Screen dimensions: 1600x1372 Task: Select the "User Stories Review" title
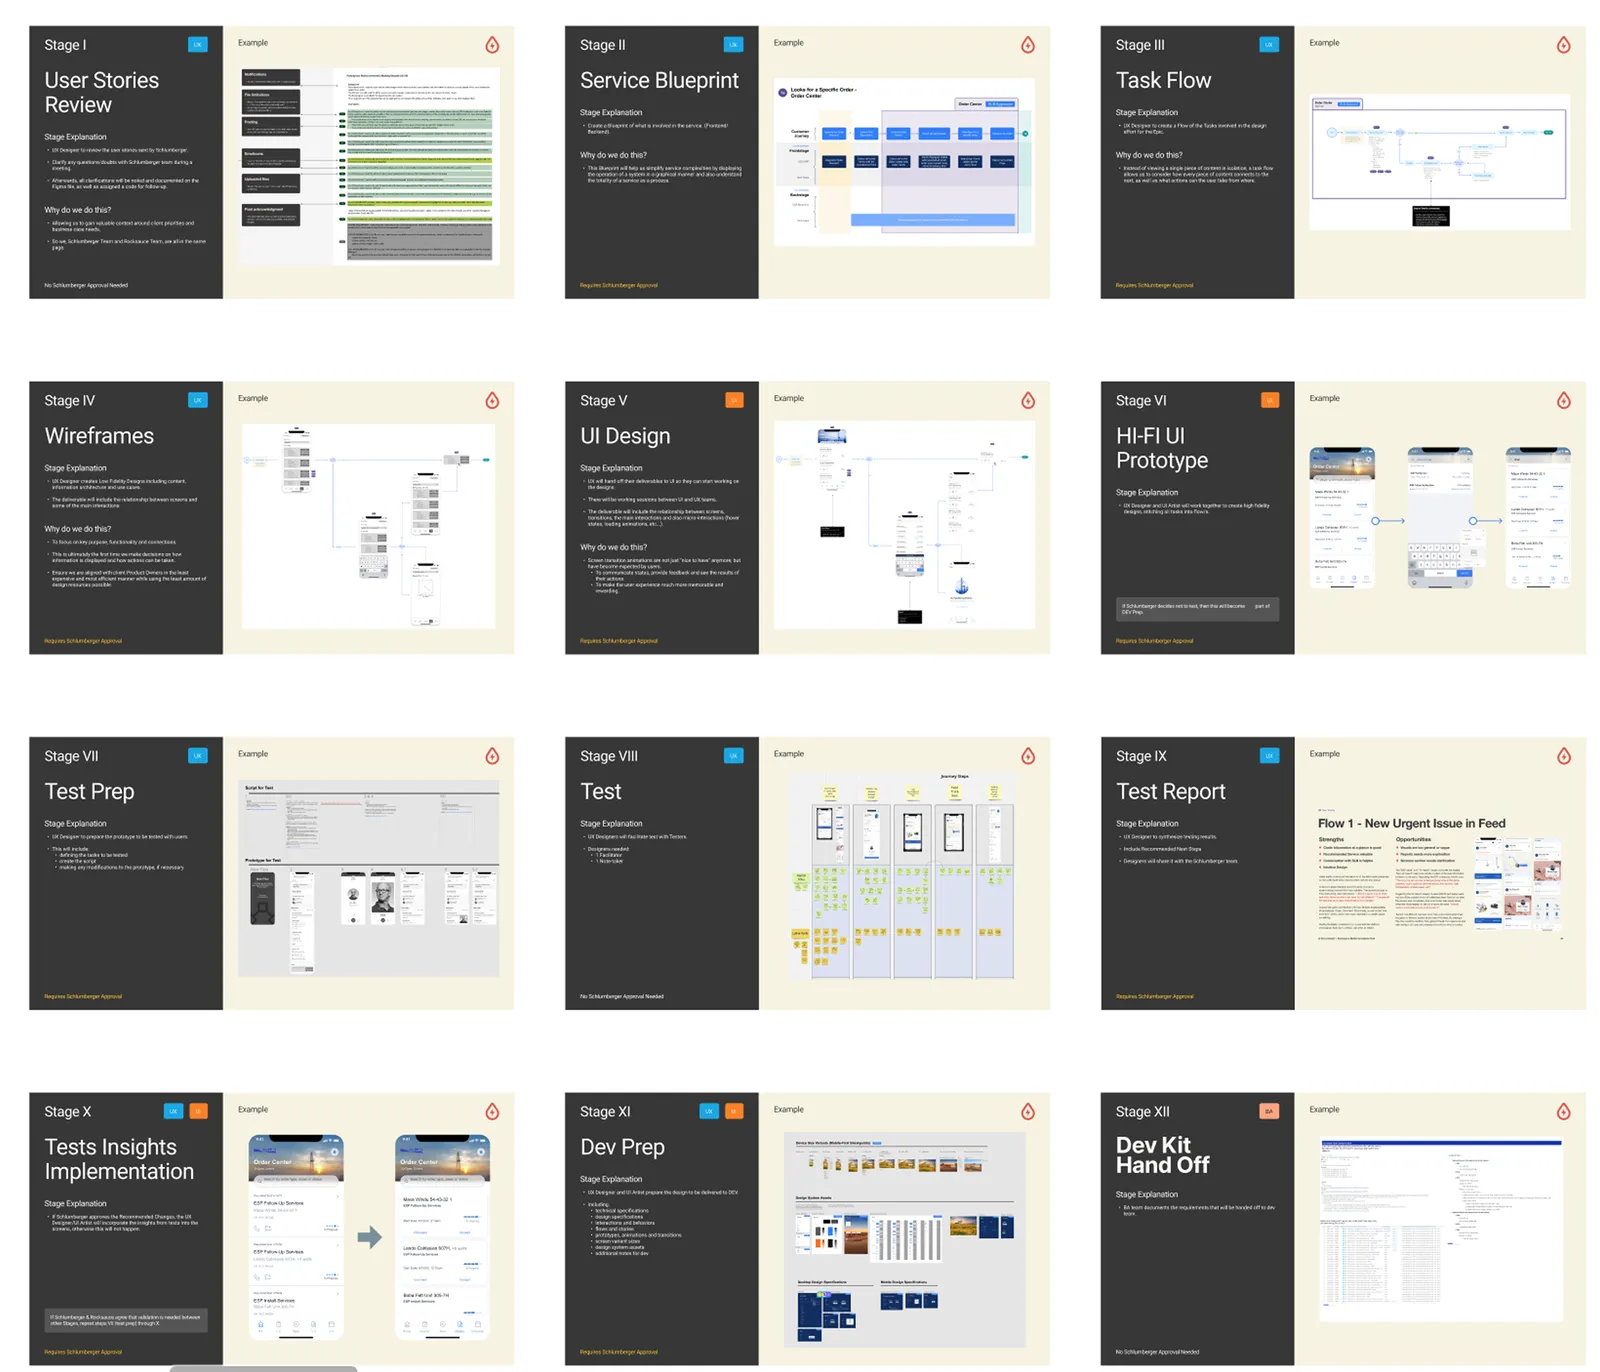(102, 92)
